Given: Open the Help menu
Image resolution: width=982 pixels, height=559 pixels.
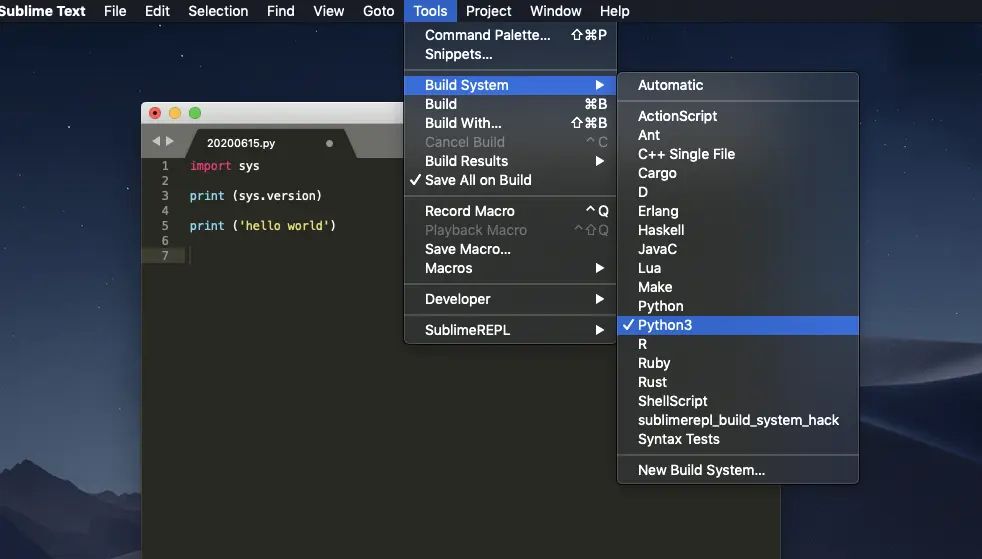Looking at the screenshot, I should [x=614, y=11].
